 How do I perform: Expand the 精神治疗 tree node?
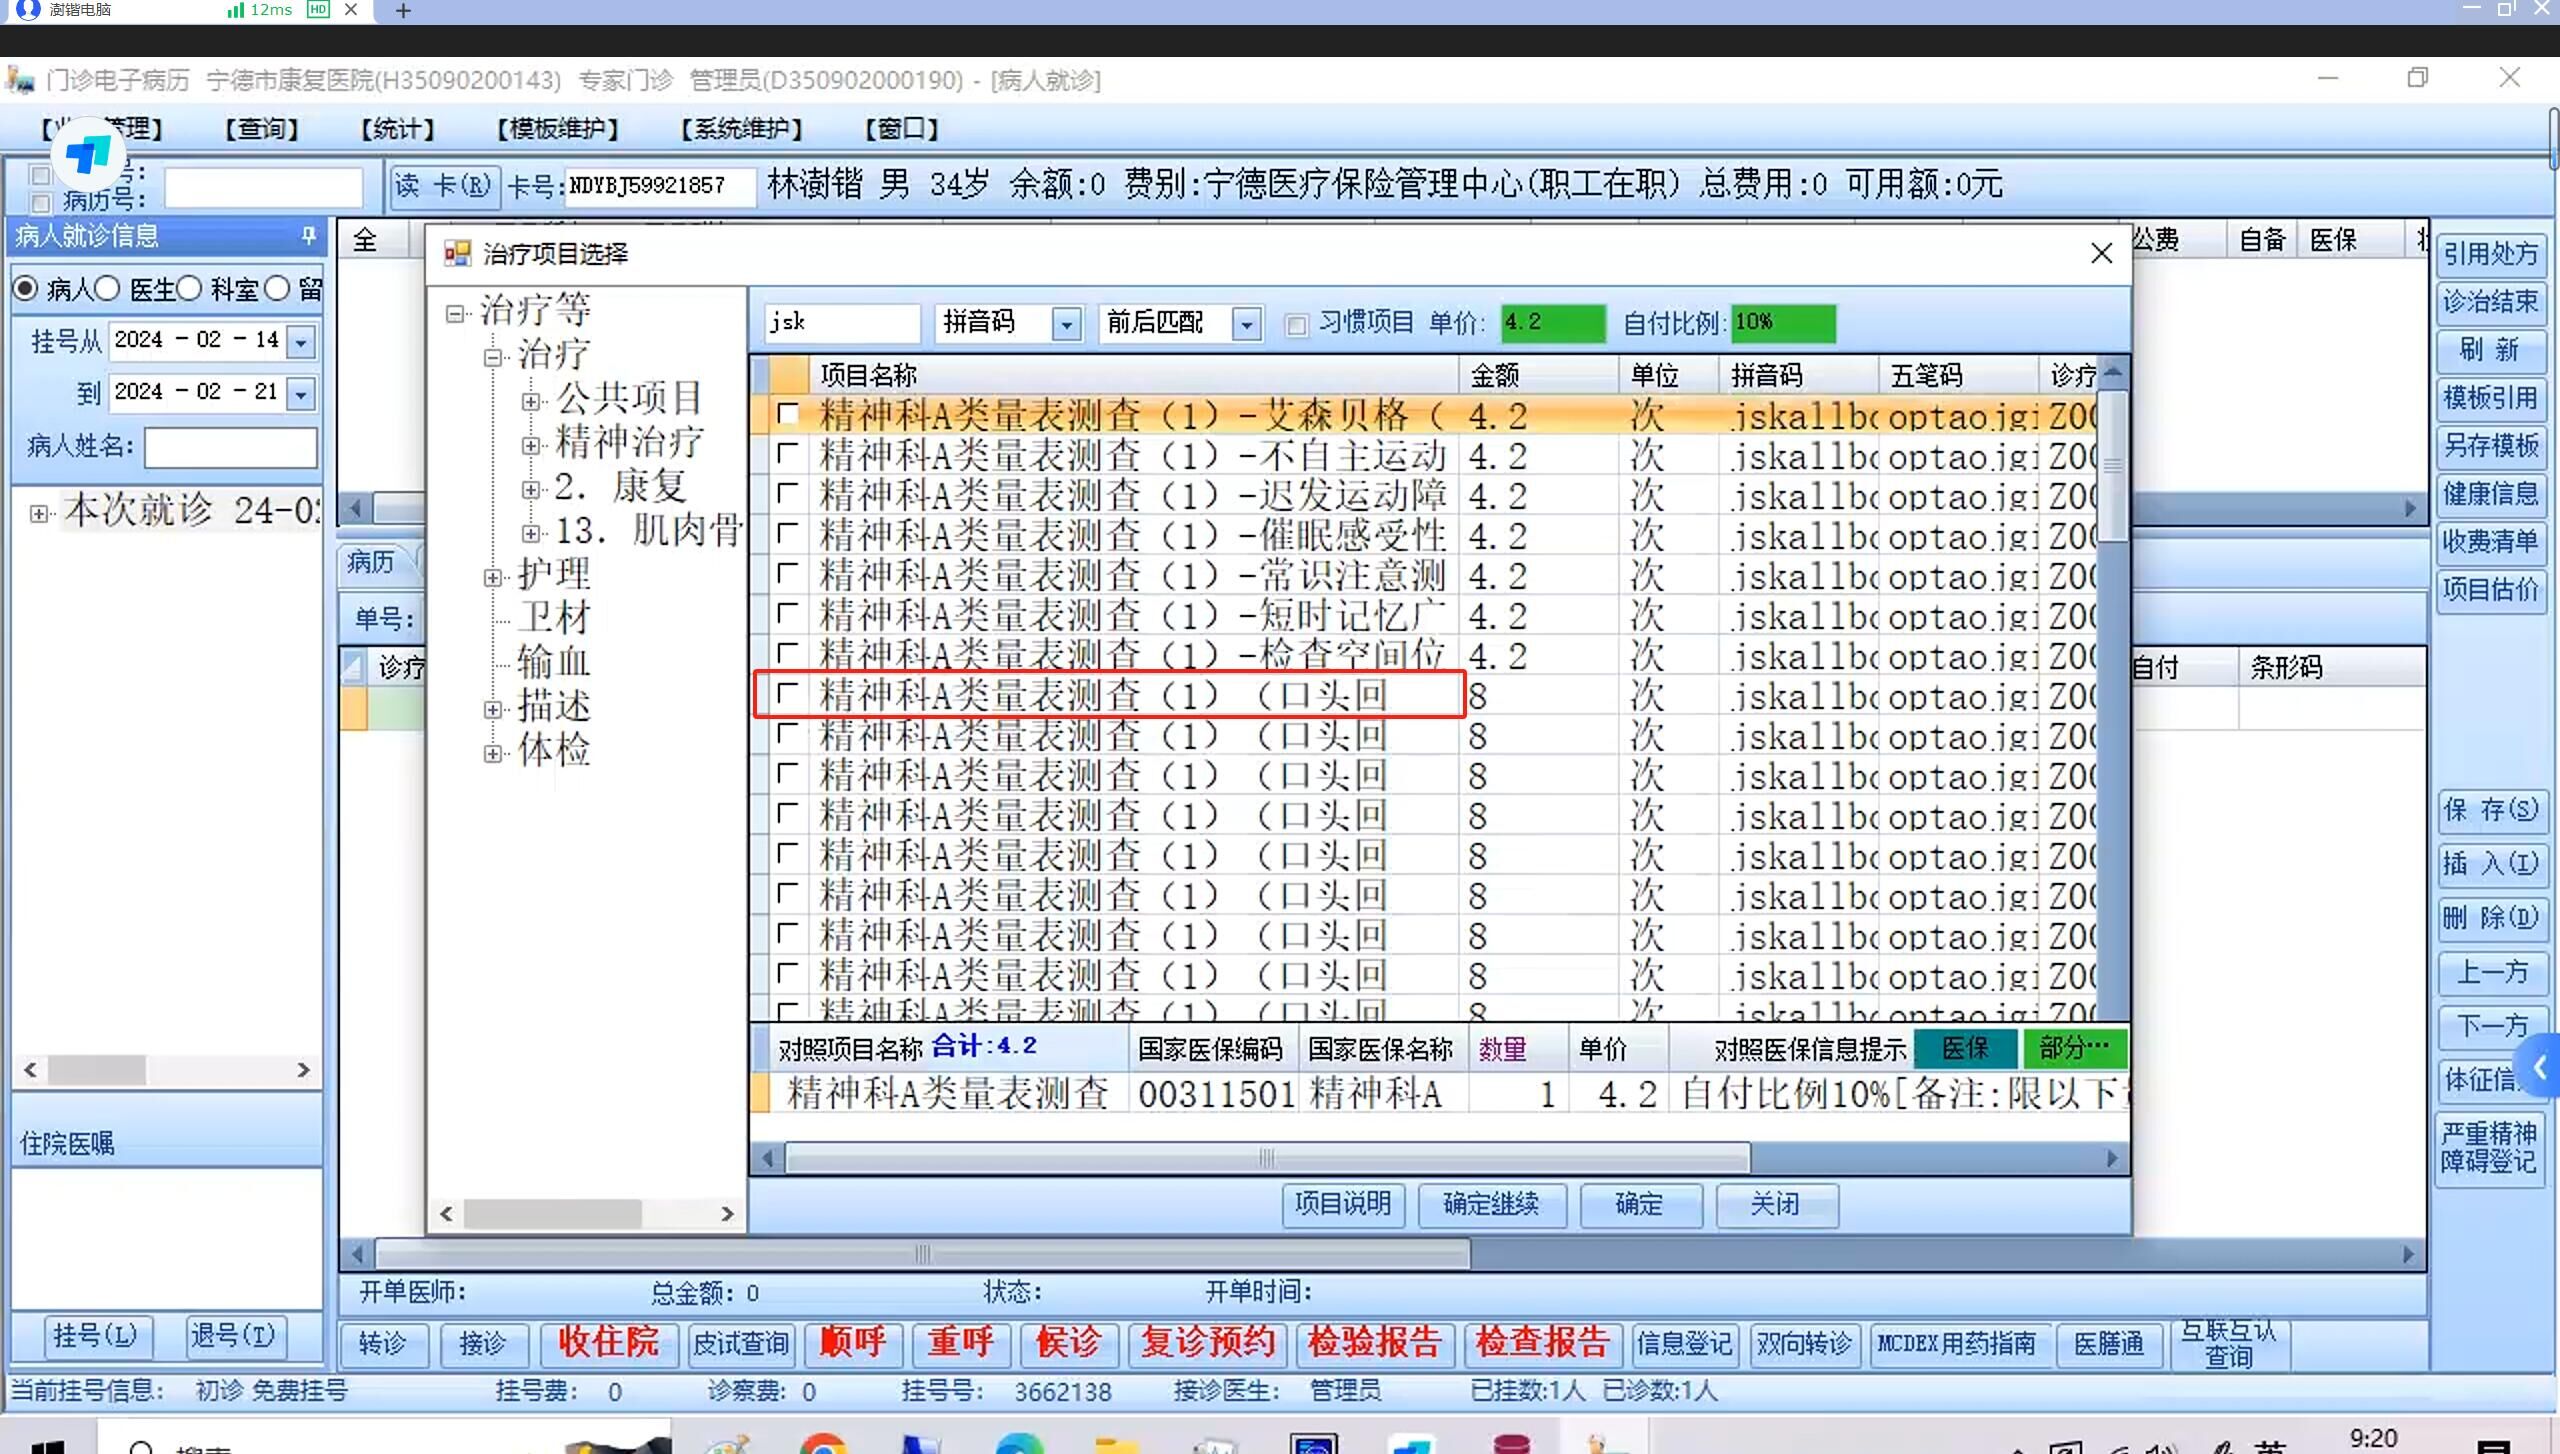point(531,445)
